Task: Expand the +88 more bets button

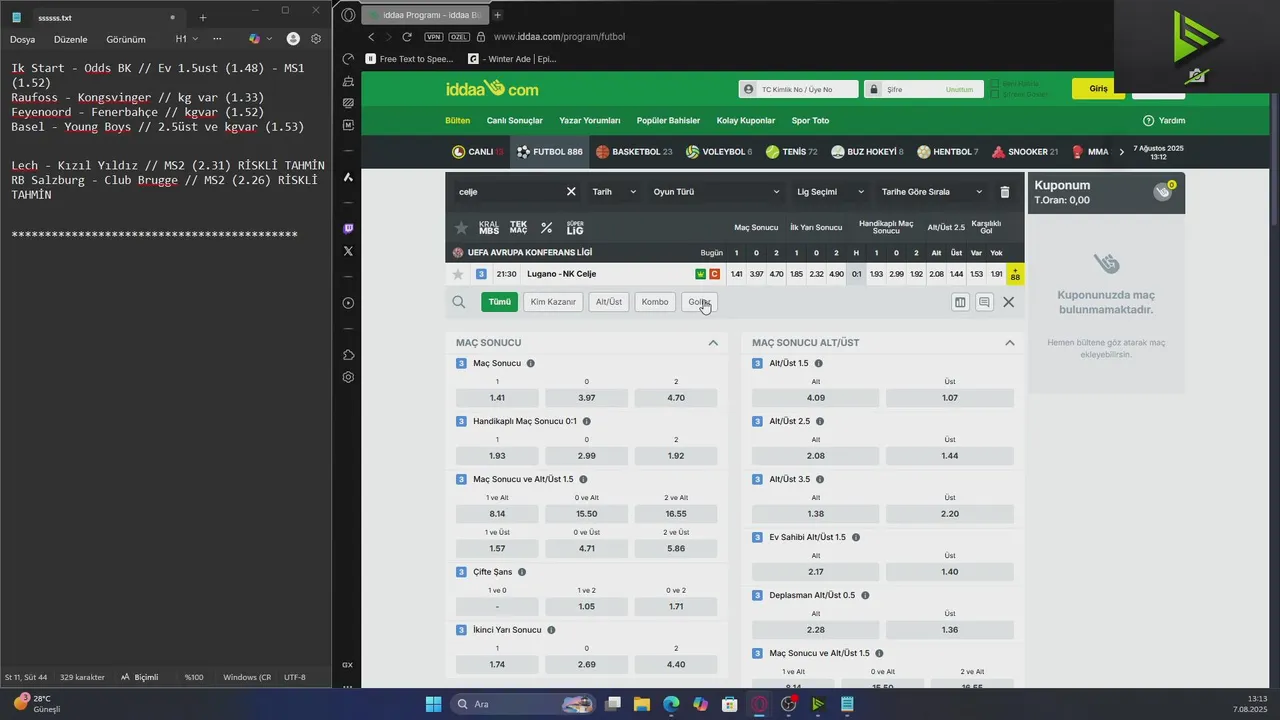Action: pos(1015,274)
